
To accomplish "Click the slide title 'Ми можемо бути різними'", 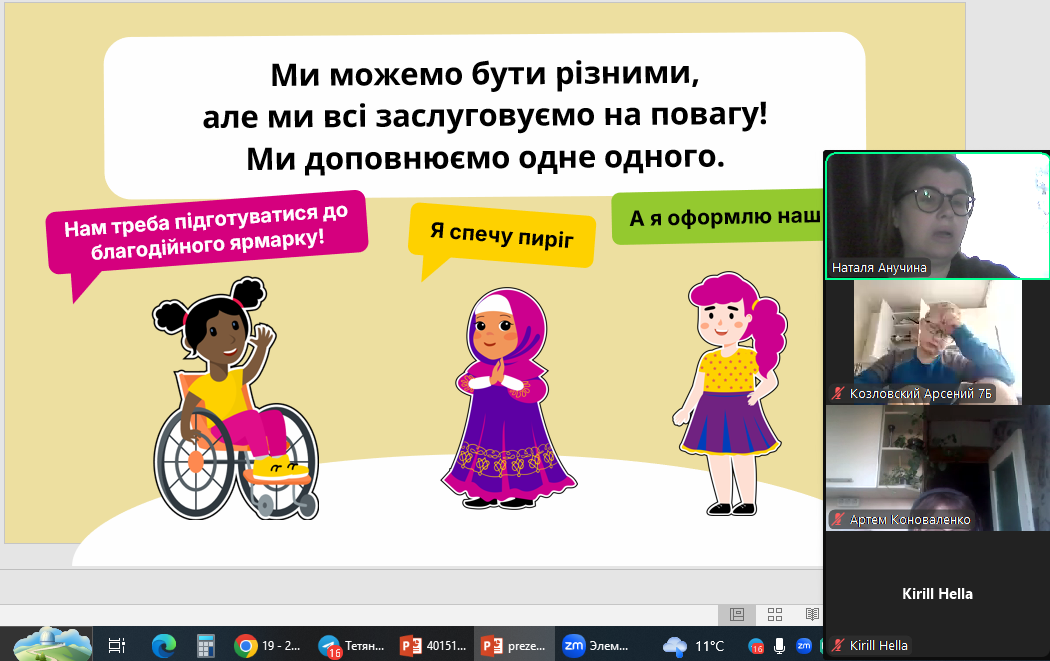I will (485, 74).
